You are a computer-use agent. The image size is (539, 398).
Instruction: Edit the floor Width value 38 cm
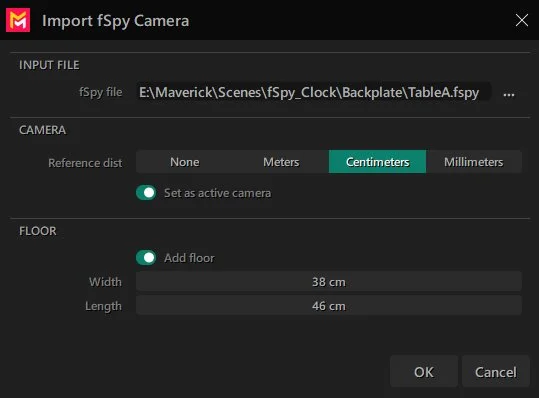[329, 282]
